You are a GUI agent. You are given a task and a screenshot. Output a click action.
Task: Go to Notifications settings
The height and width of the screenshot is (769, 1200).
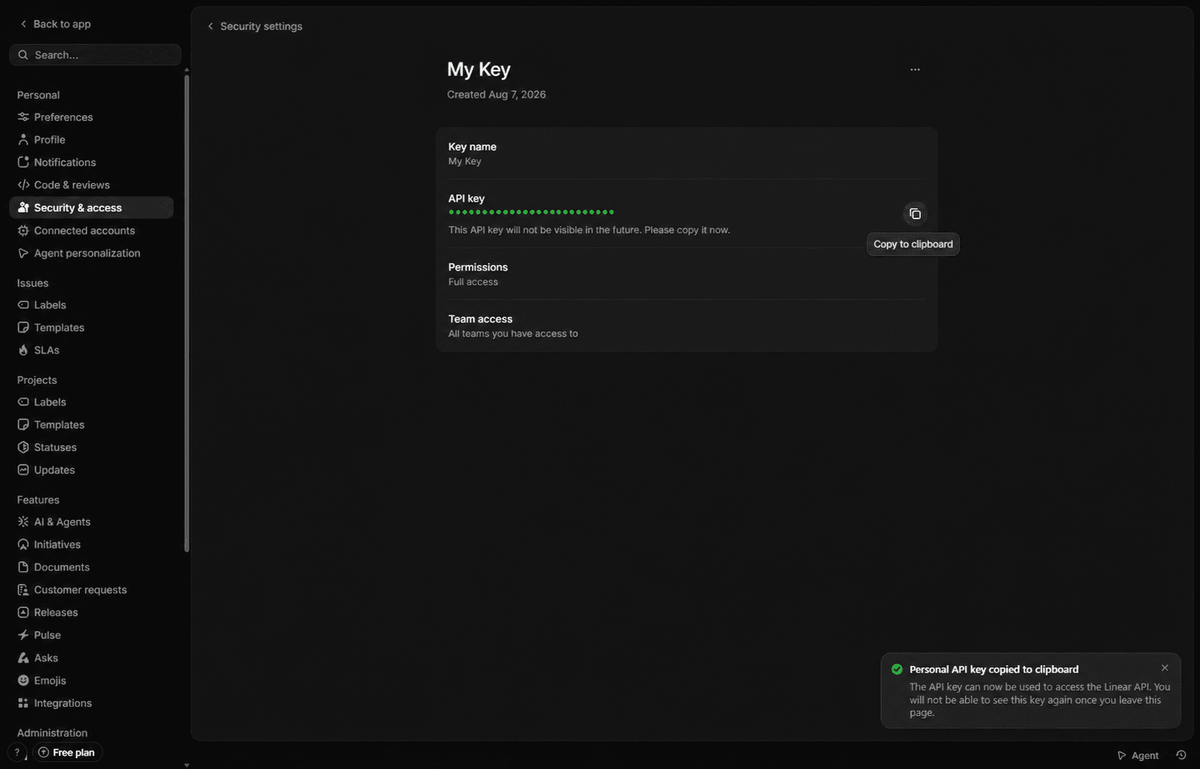click(x=91, y=162)
